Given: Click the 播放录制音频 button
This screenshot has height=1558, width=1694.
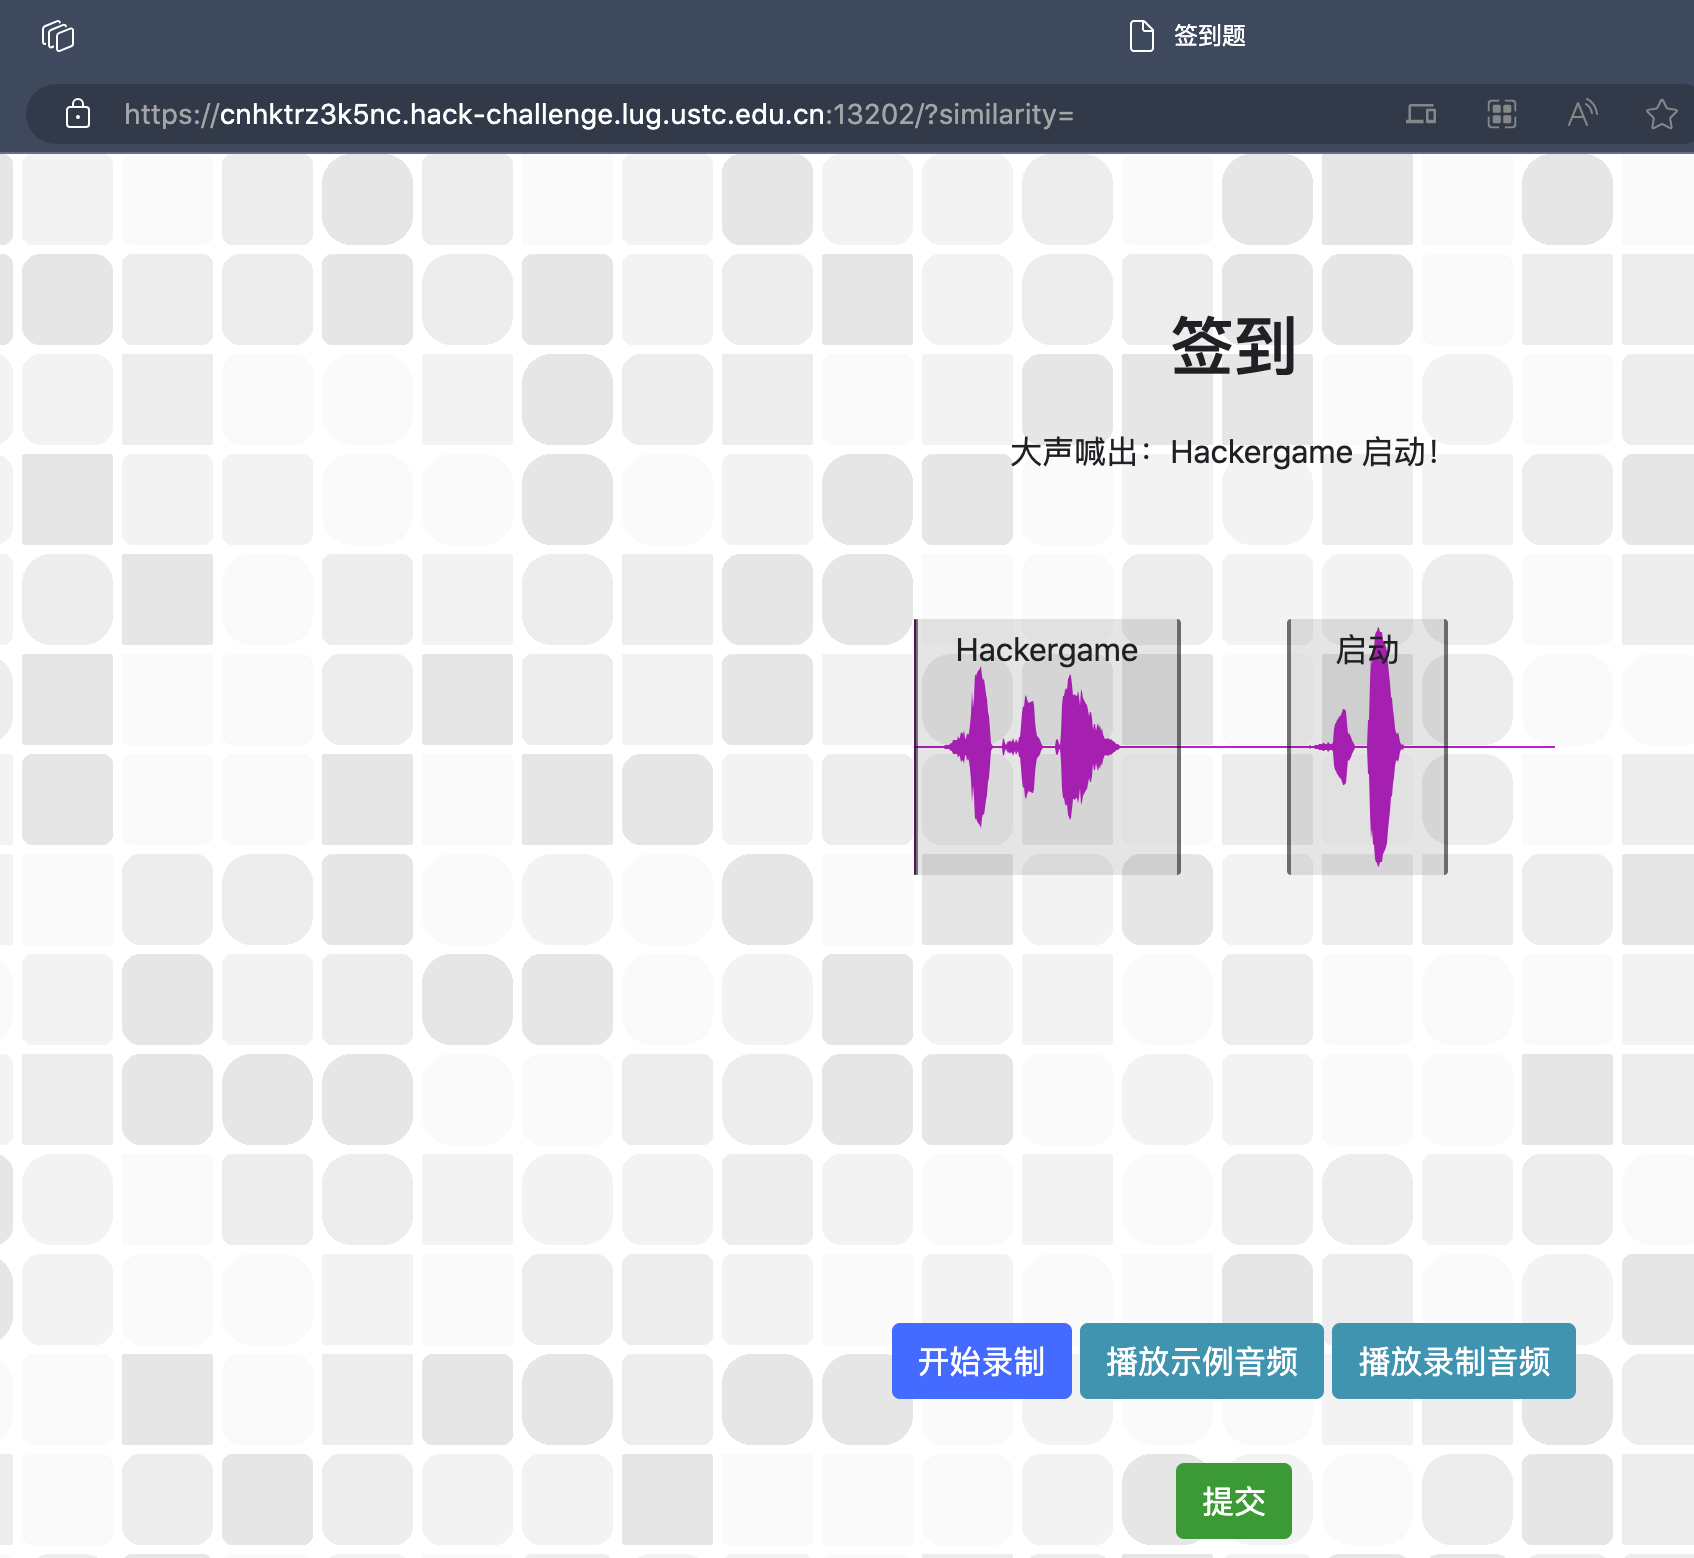Looking at the screenshot, I should coord(1454,1361).
